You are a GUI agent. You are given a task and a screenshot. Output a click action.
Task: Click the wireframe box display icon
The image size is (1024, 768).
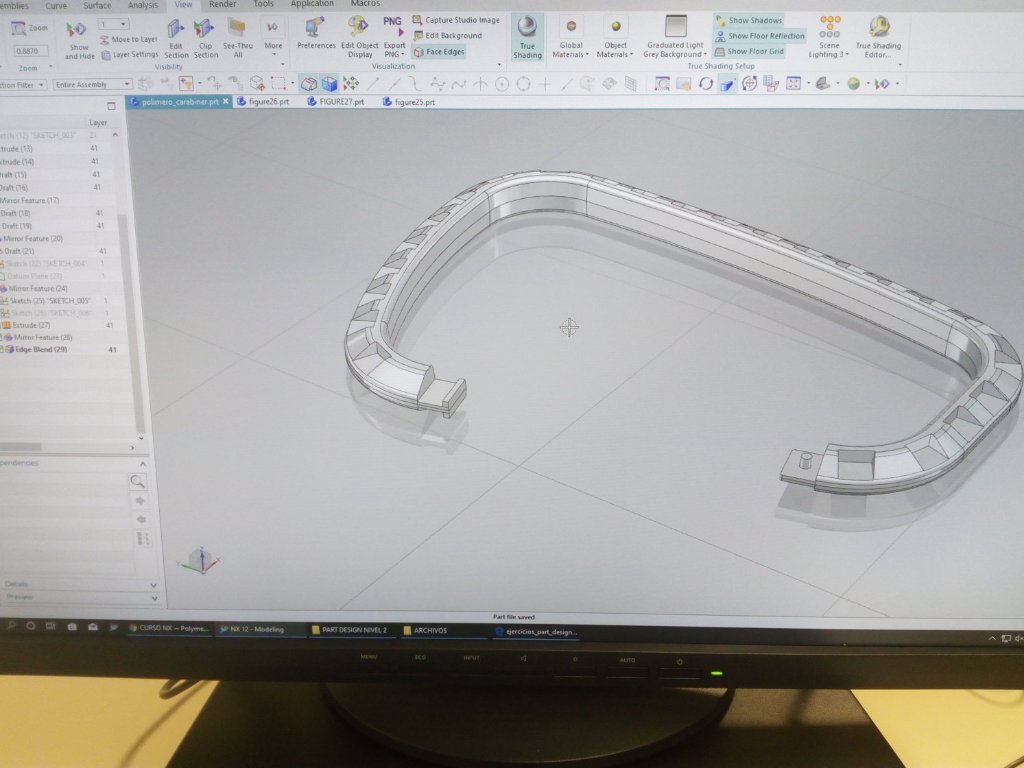309,84
